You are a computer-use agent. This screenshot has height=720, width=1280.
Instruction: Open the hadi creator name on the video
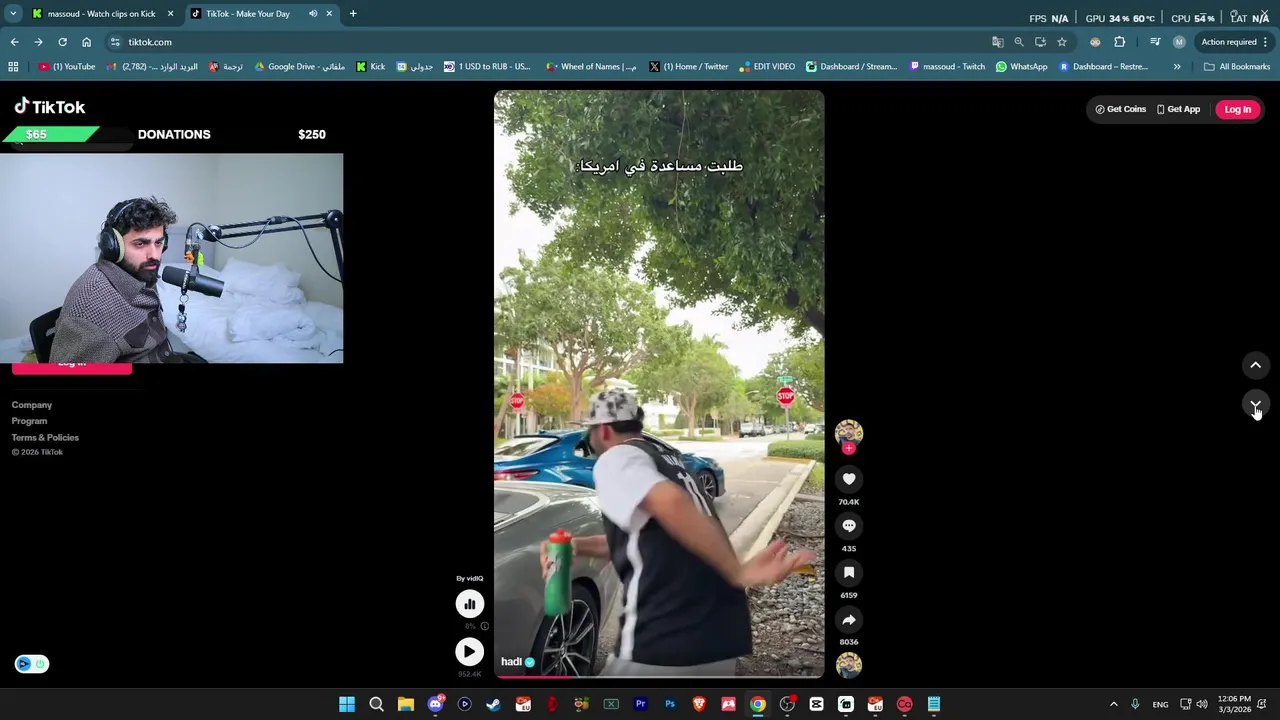click(x=511, y=662)
